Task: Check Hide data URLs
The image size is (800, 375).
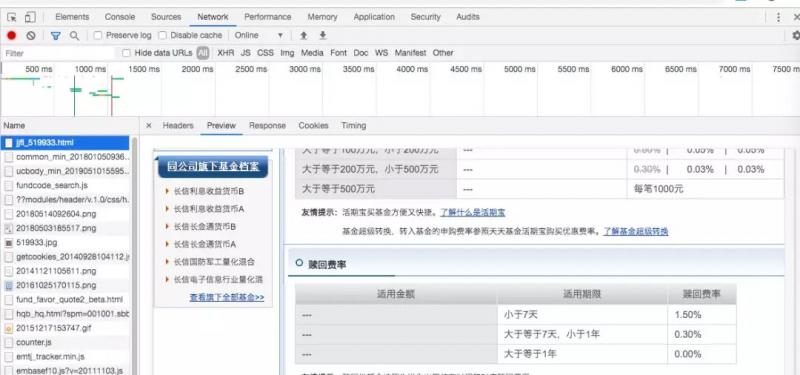Action: [127, 53]
